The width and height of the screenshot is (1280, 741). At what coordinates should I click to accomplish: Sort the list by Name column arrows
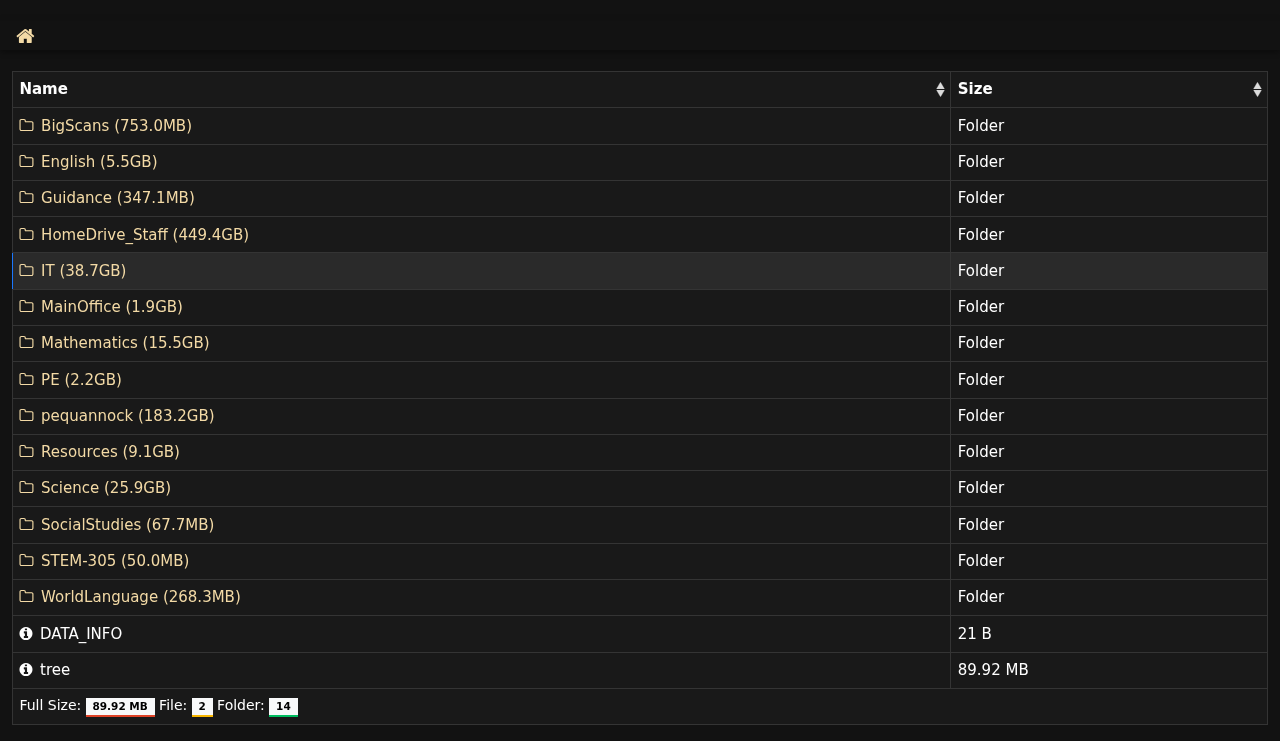940,89
